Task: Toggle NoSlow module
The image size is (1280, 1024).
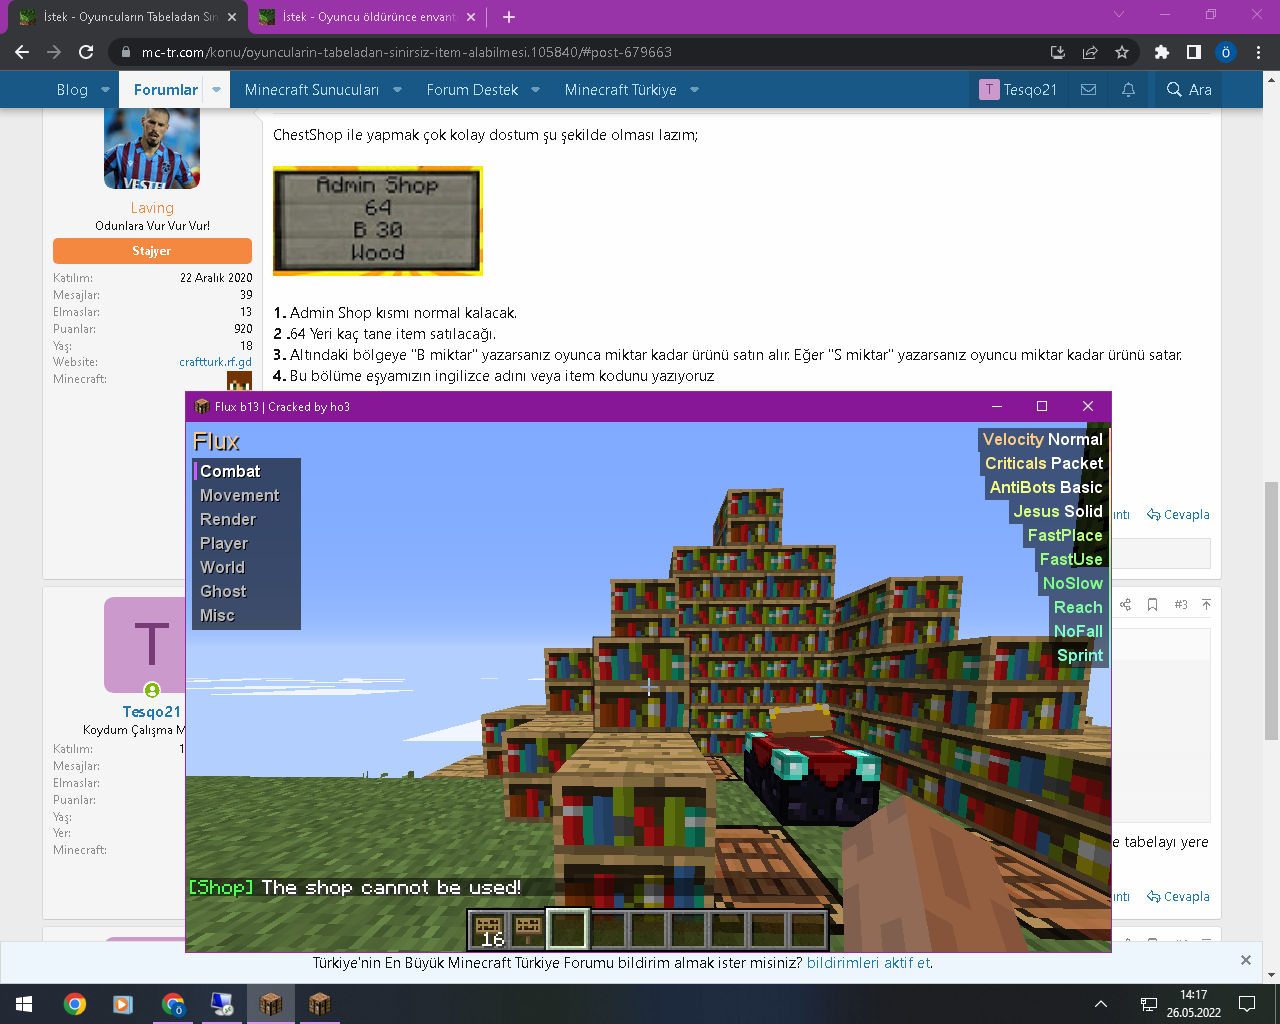Action: [x=1072, y=583]
